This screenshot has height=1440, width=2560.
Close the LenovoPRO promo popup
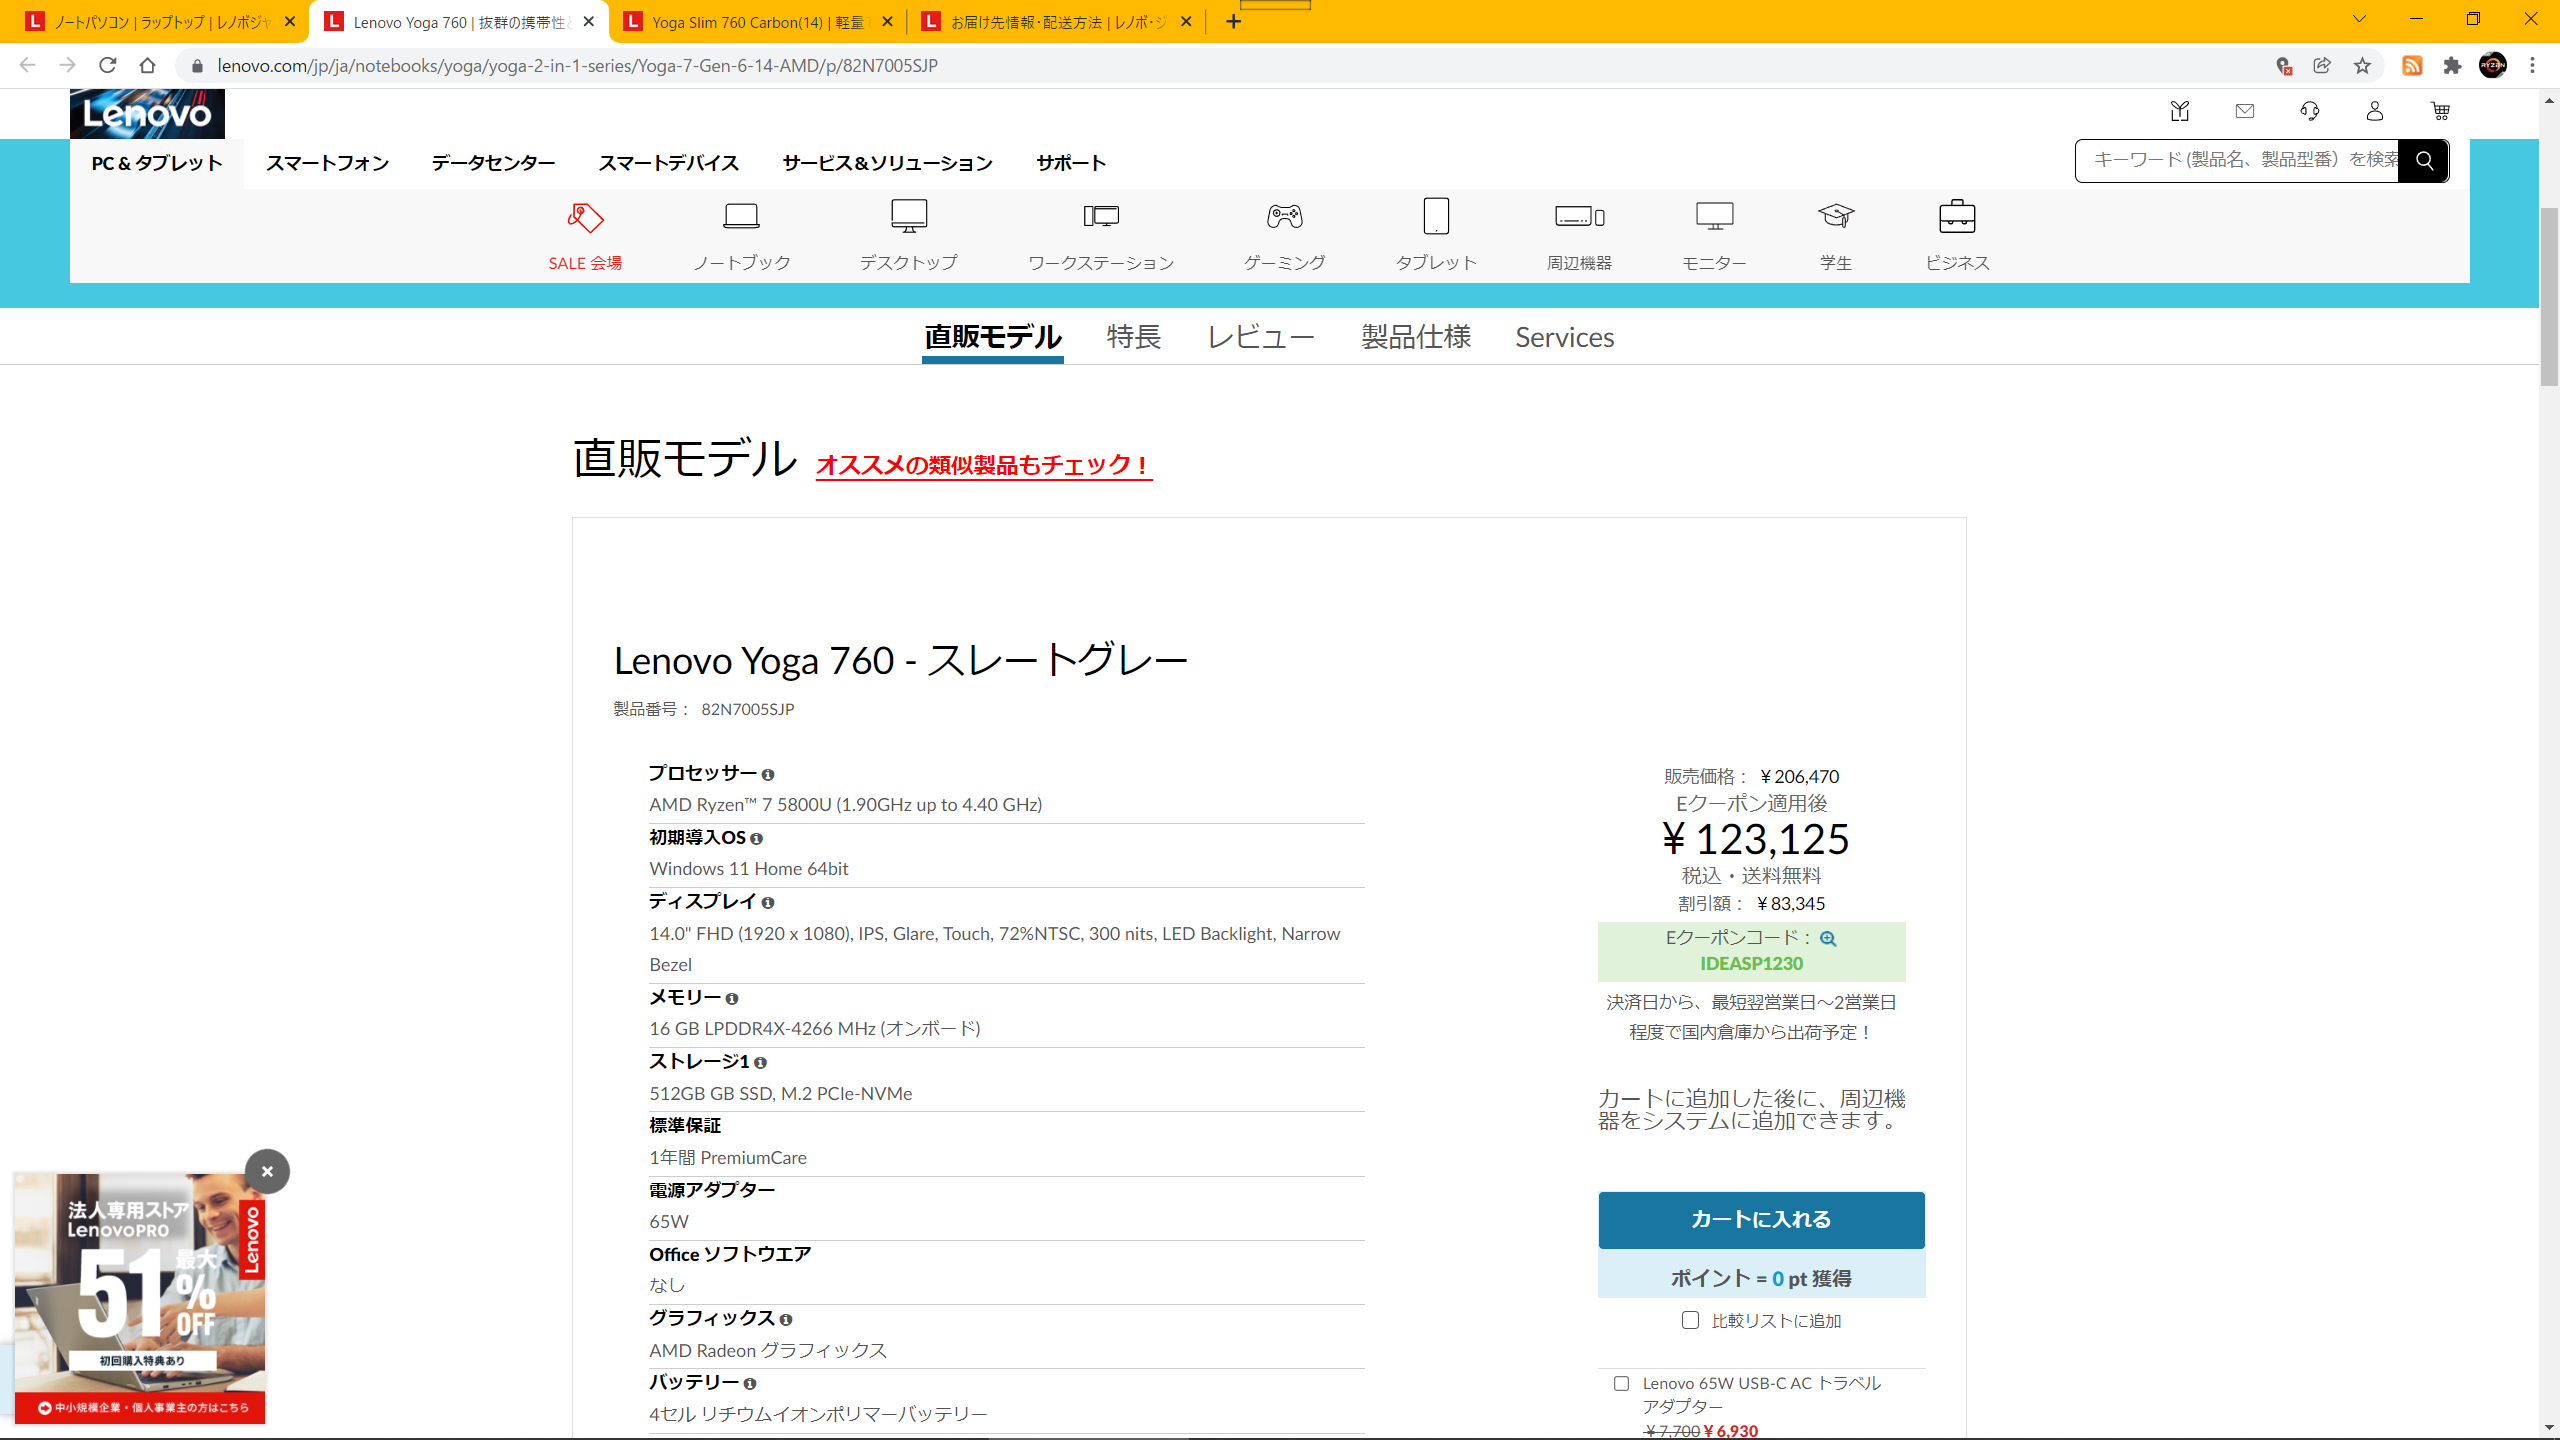click(x=267, y=1172)
